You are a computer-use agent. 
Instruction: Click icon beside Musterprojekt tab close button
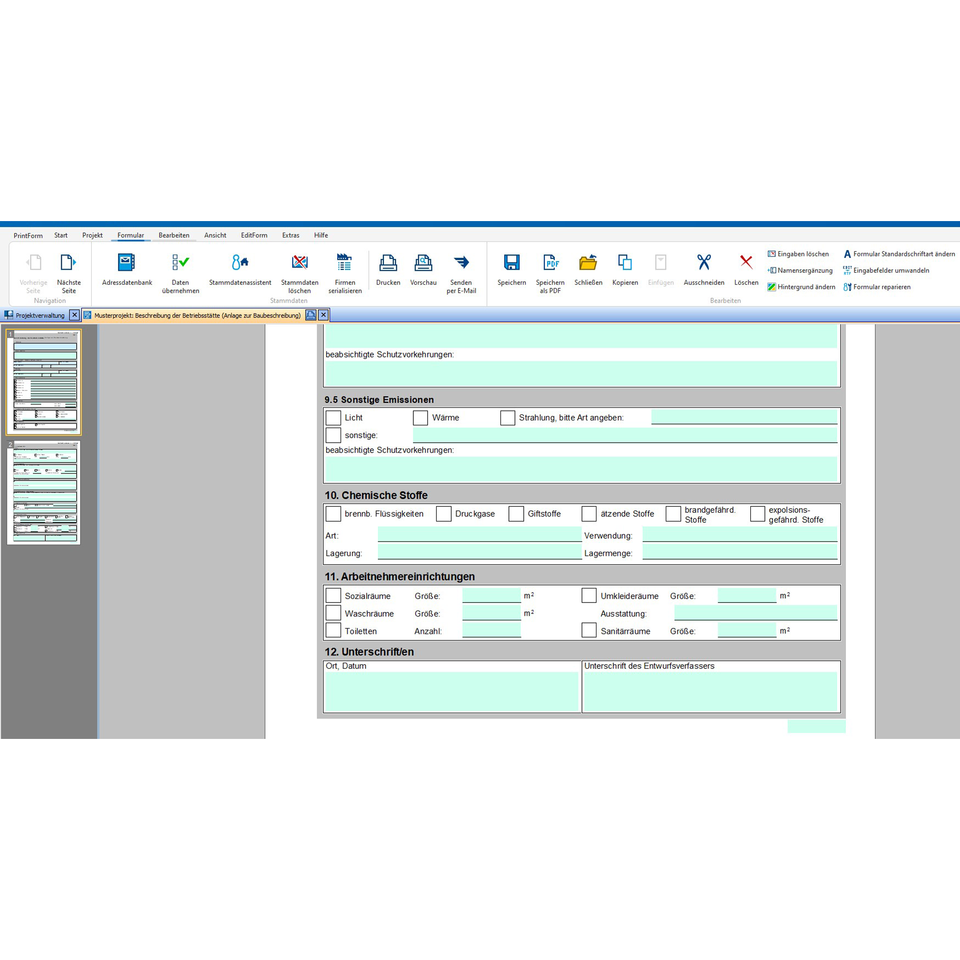310,315
